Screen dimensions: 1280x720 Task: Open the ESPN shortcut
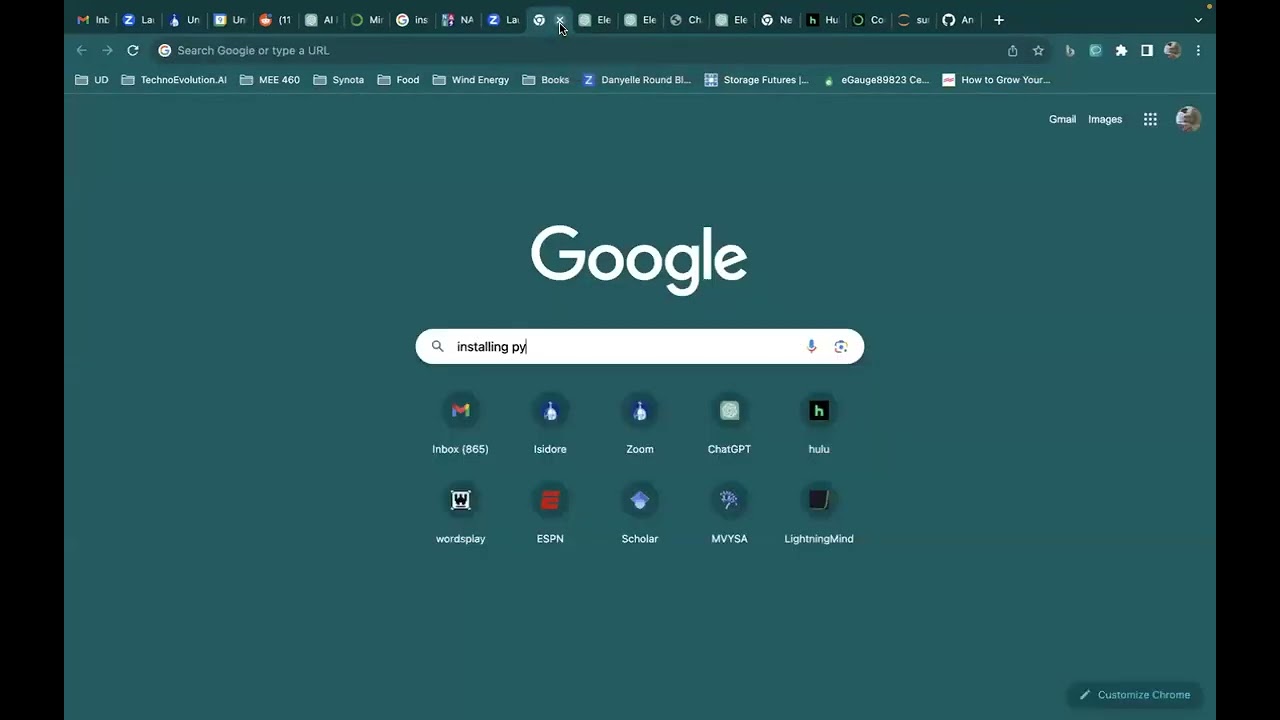(x=550, y=515)
